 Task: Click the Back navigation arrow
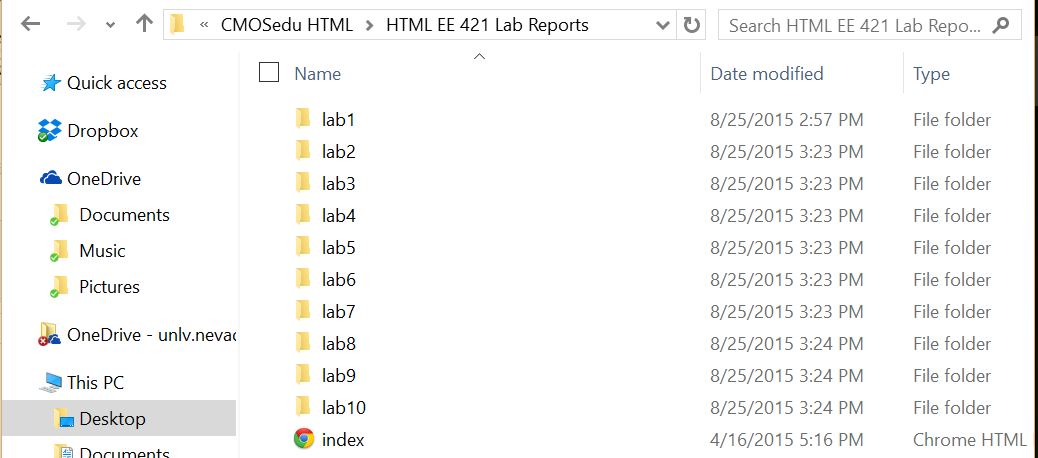30,24
